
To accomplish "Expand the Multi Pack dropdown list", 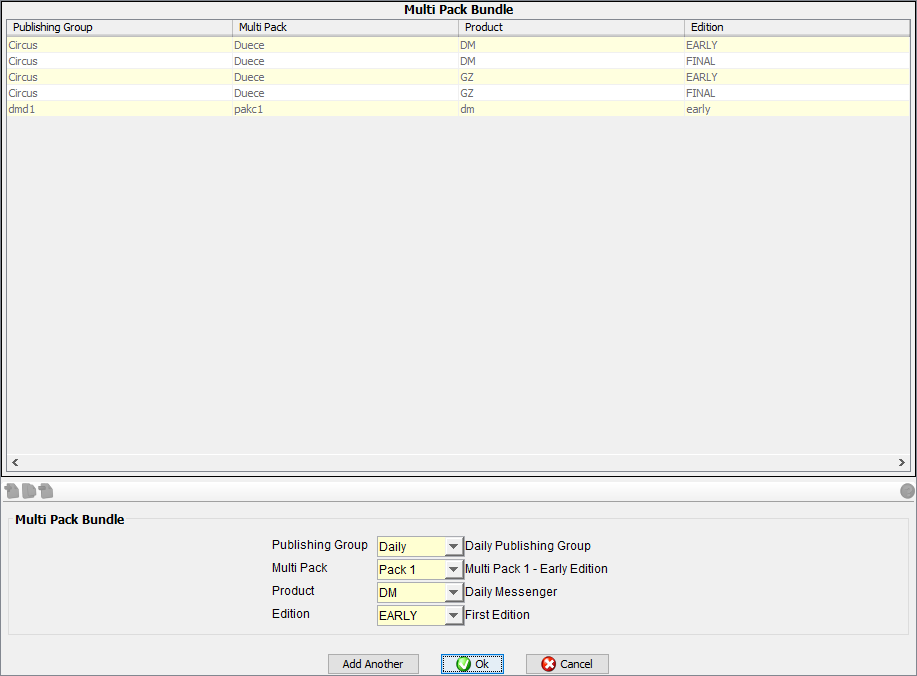I will point(454,570).
